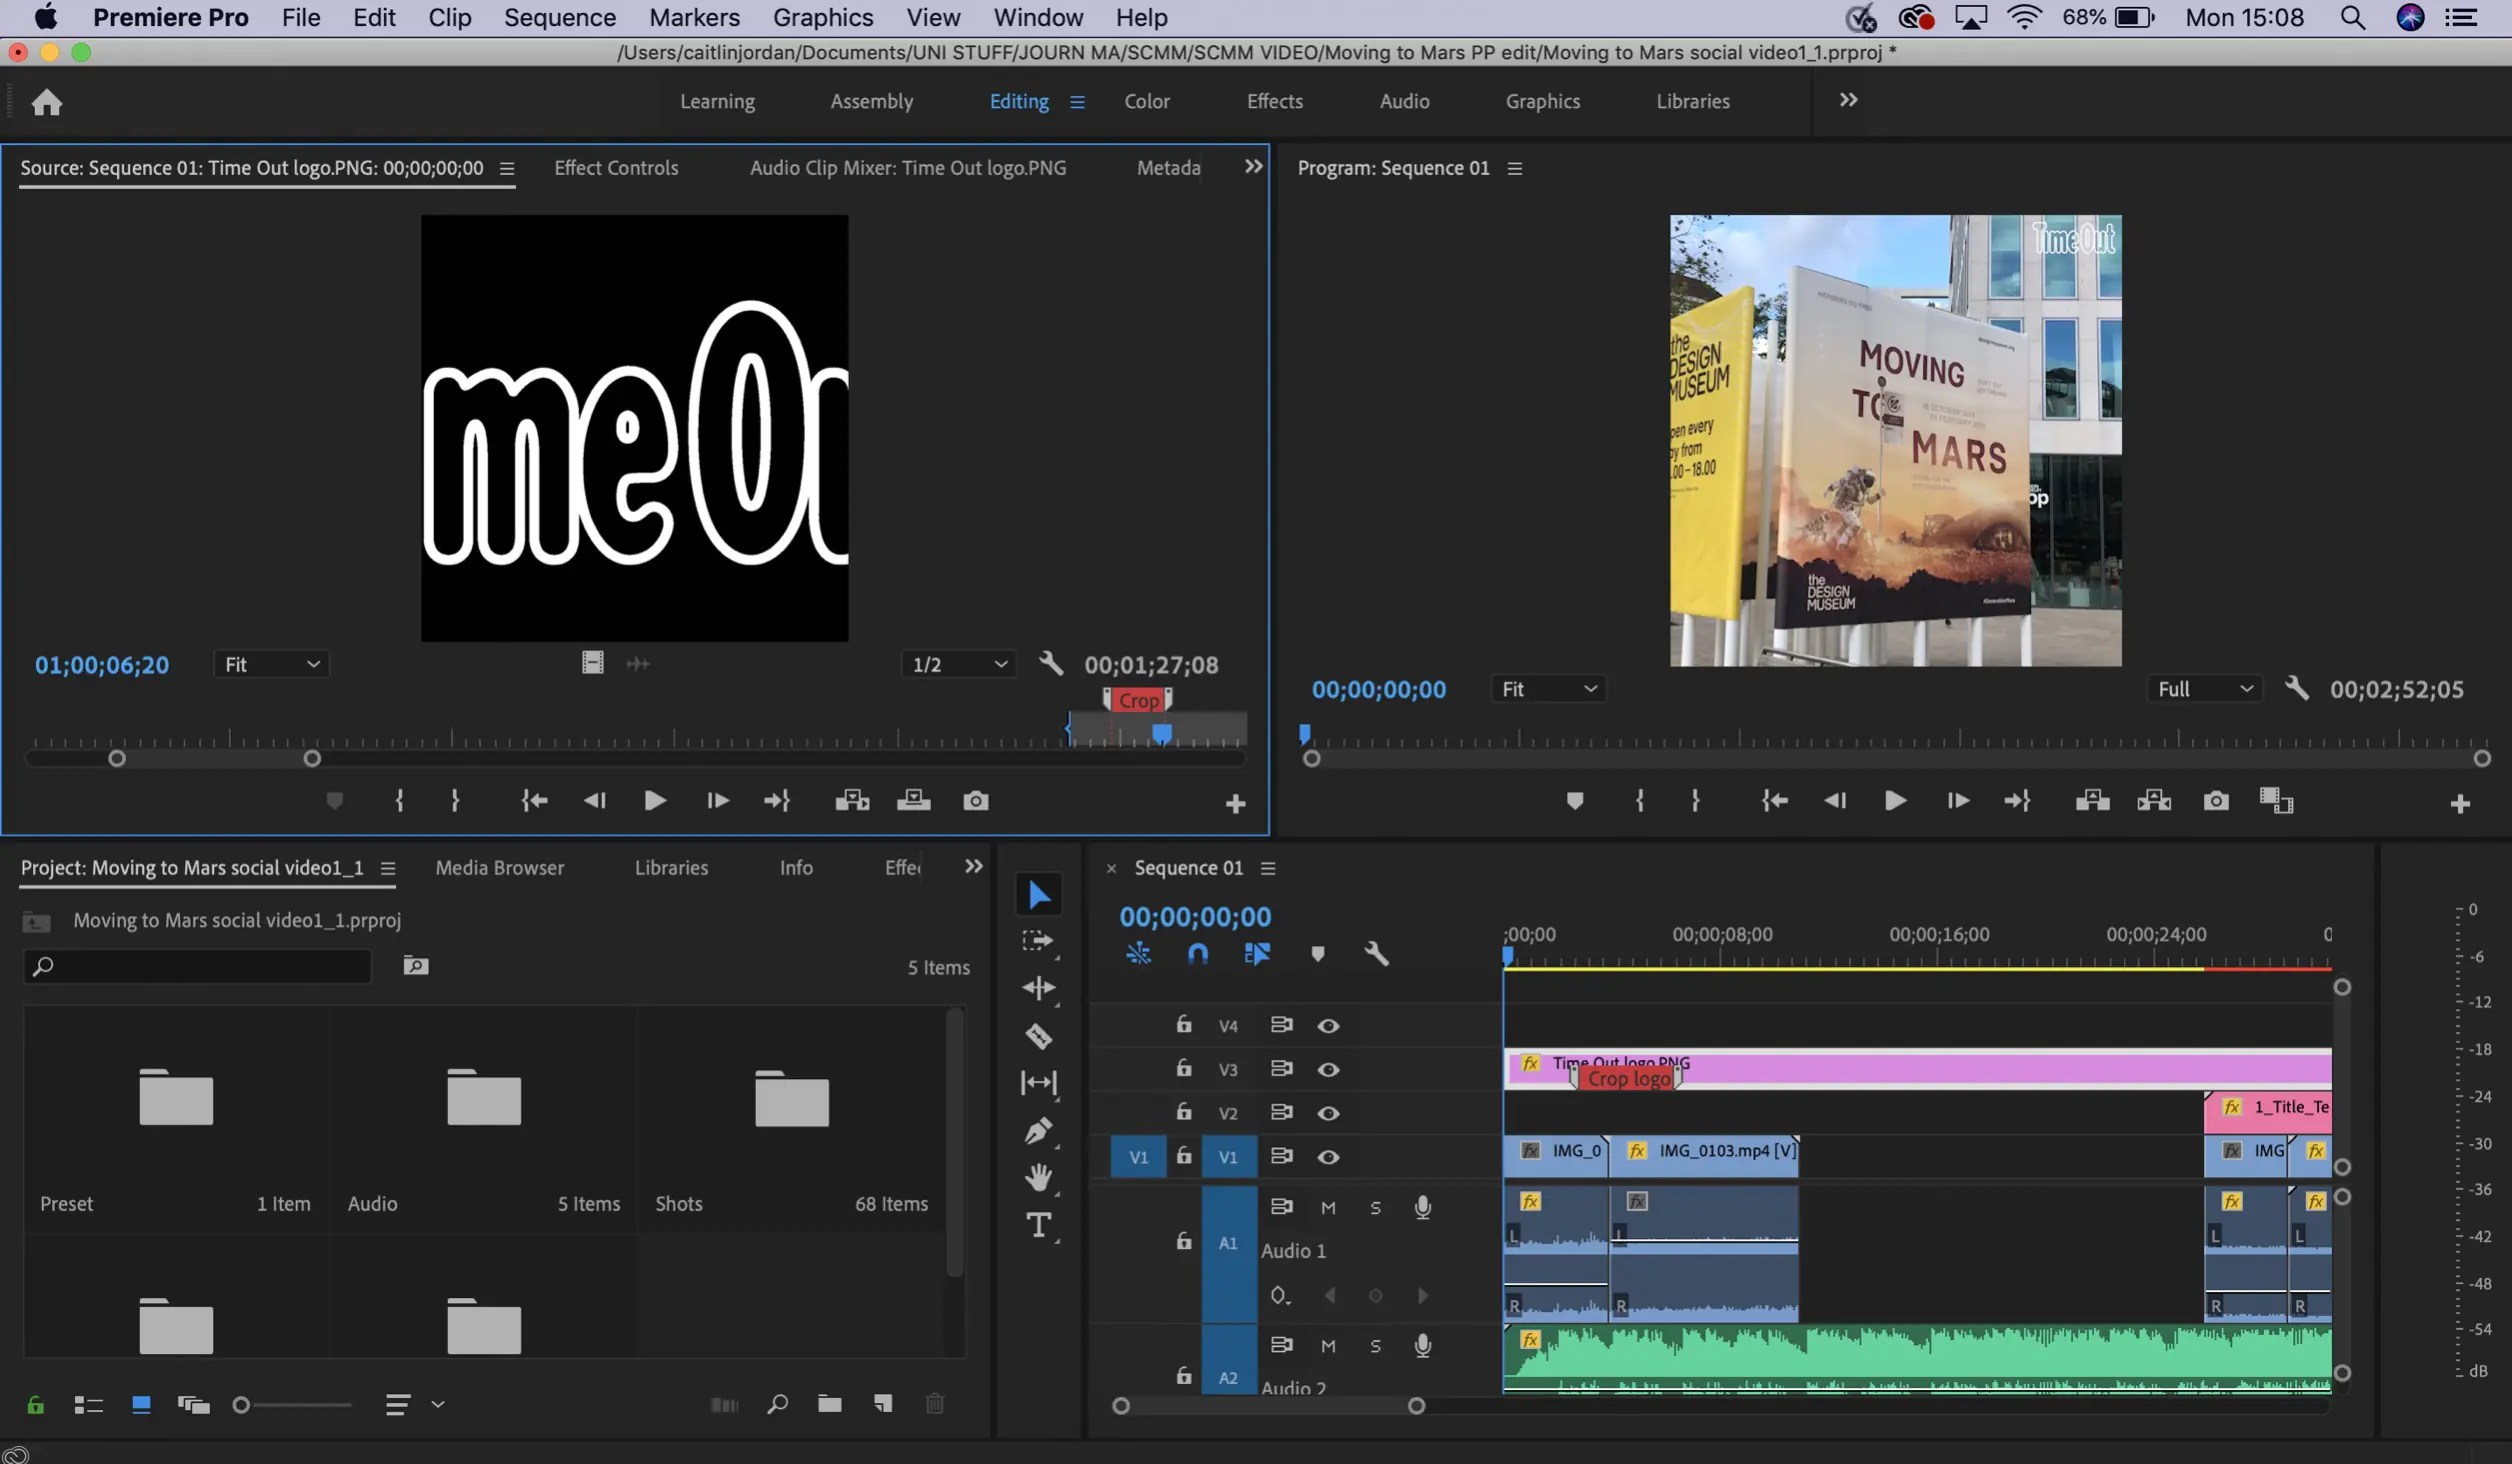2512x1464 pixels.
Task: Select the Hand tool
Action: click(1038, 1177)
